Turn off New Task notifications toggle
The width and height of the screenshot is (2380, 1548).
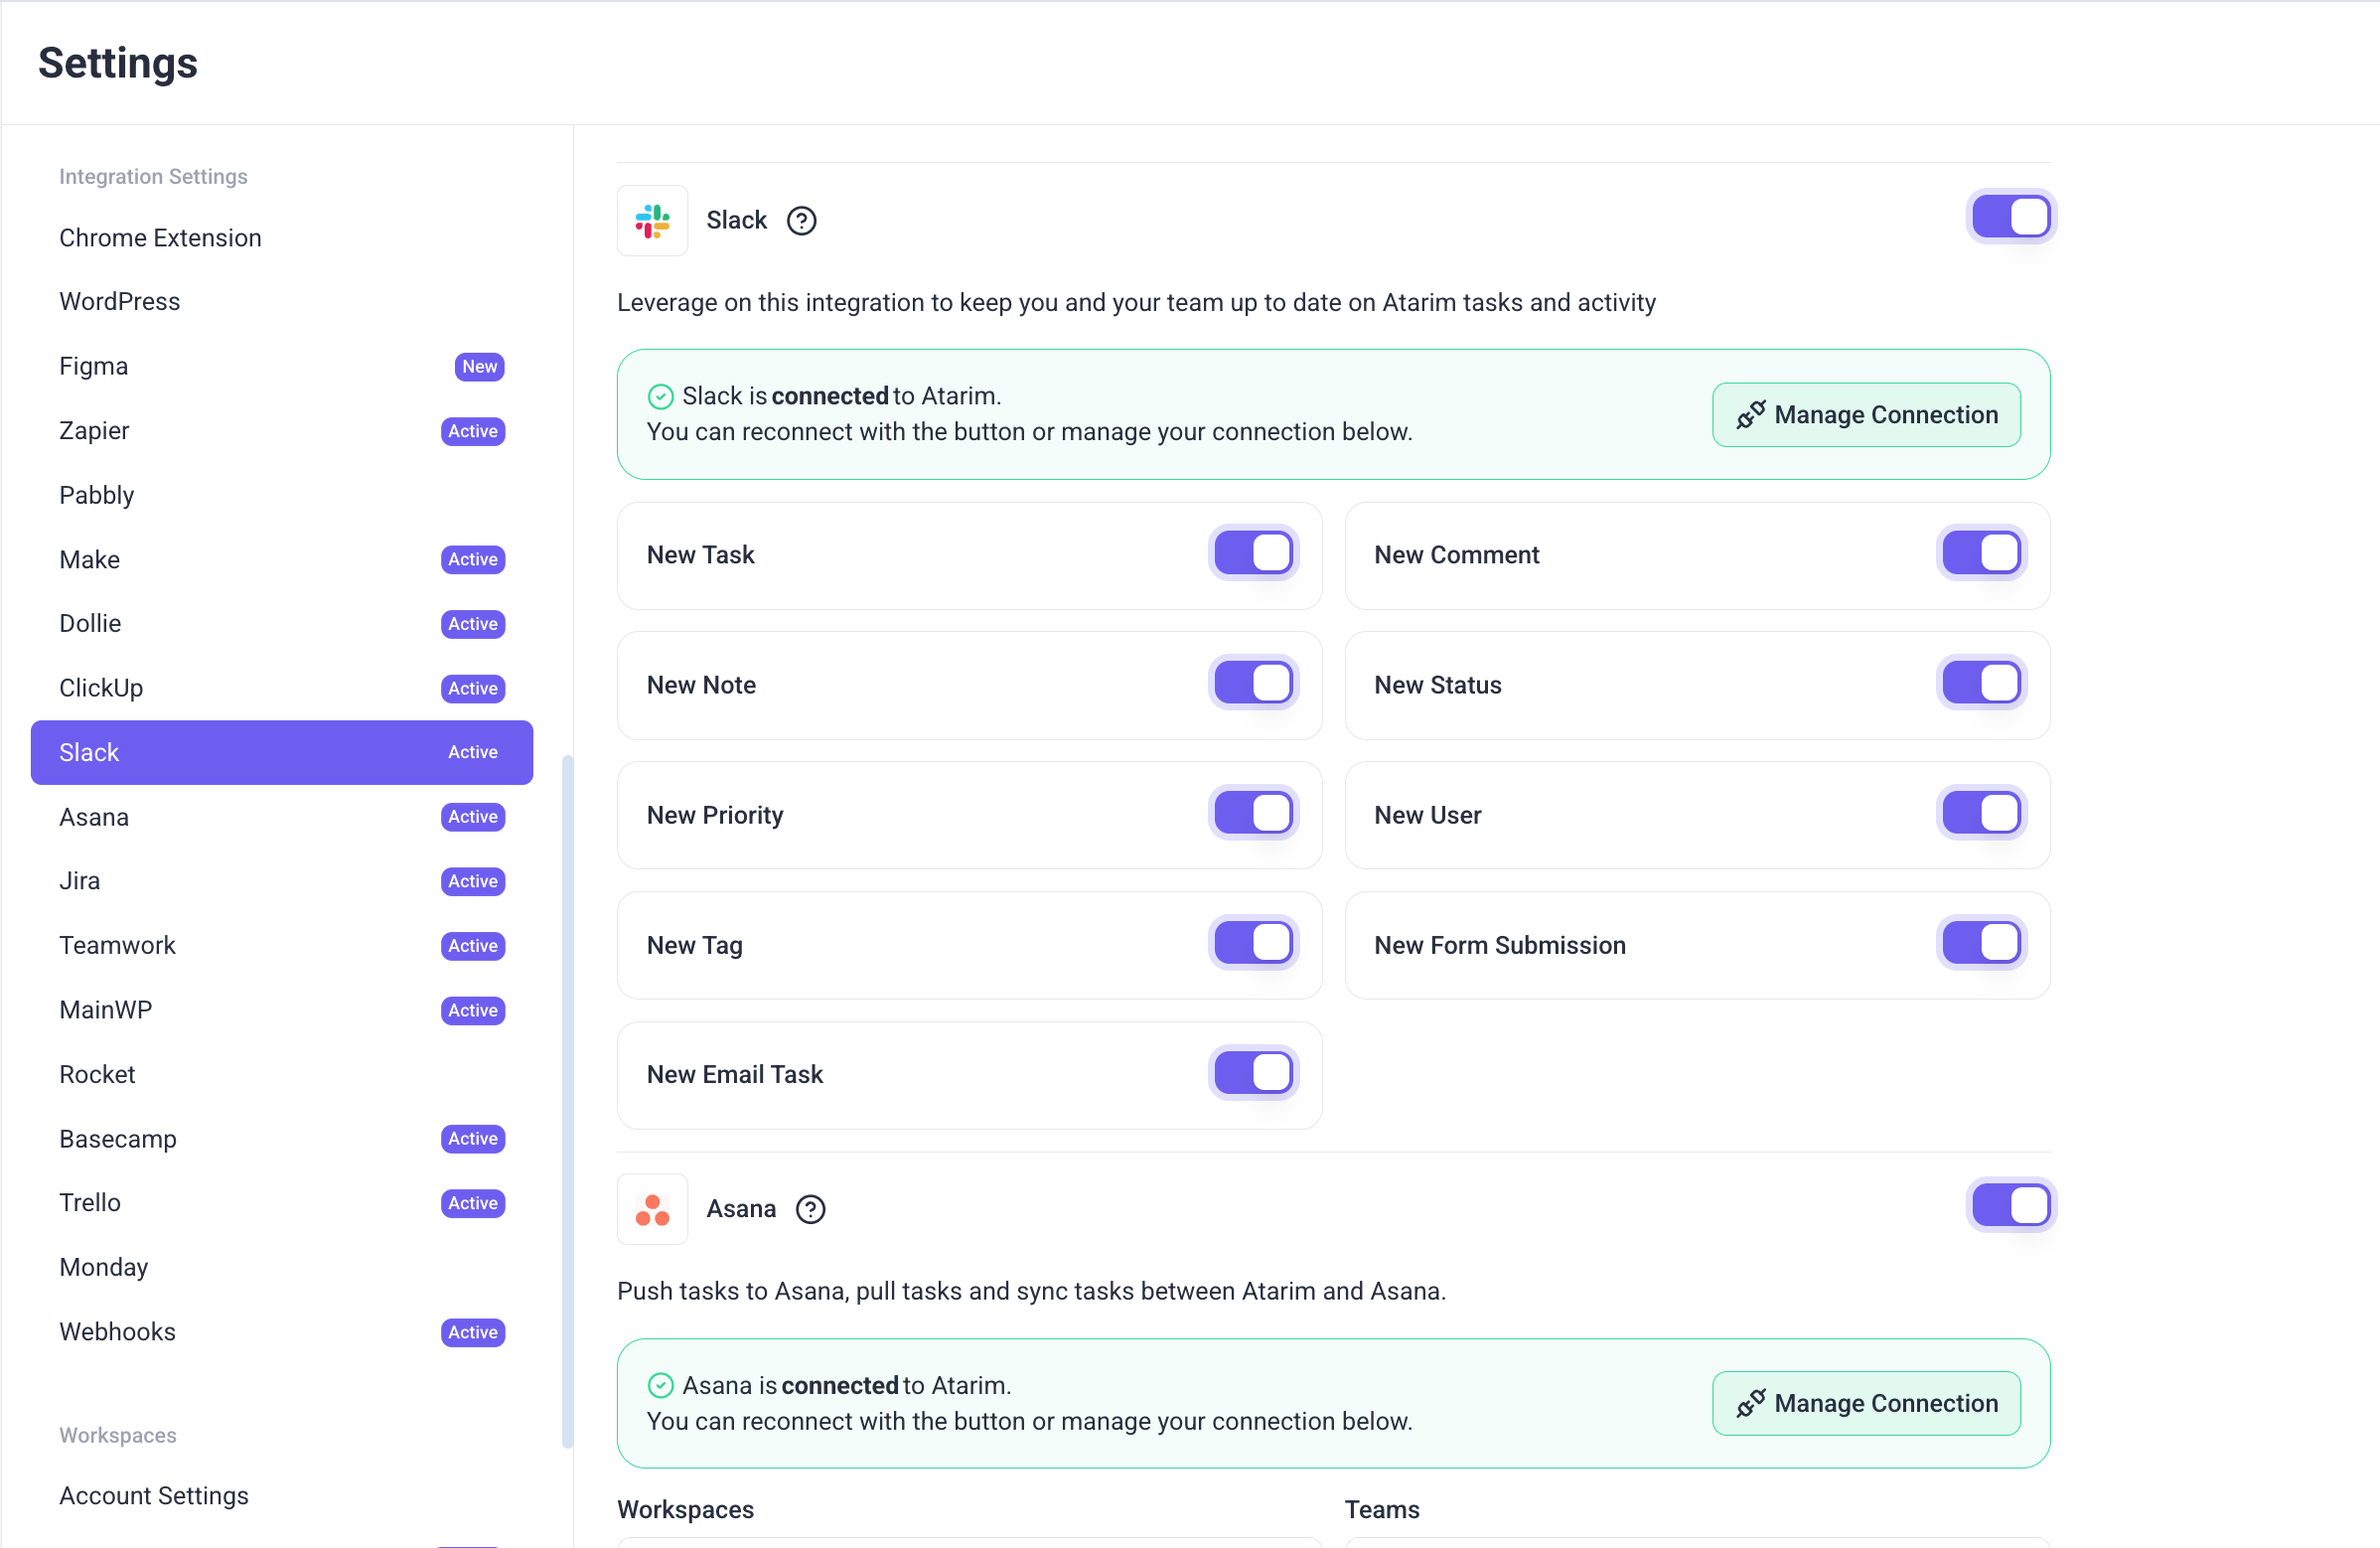tap(1253, 553)
